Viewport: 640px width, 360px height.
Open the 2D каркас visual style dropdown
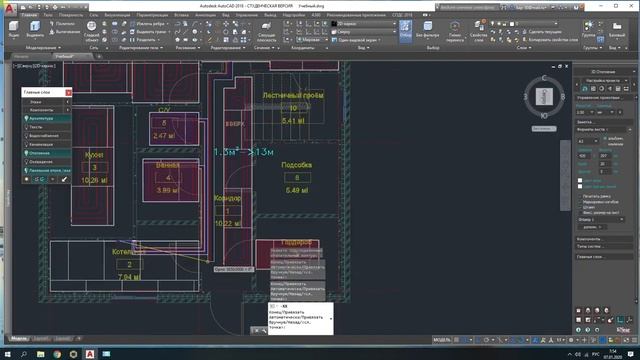tap(364, 24)
